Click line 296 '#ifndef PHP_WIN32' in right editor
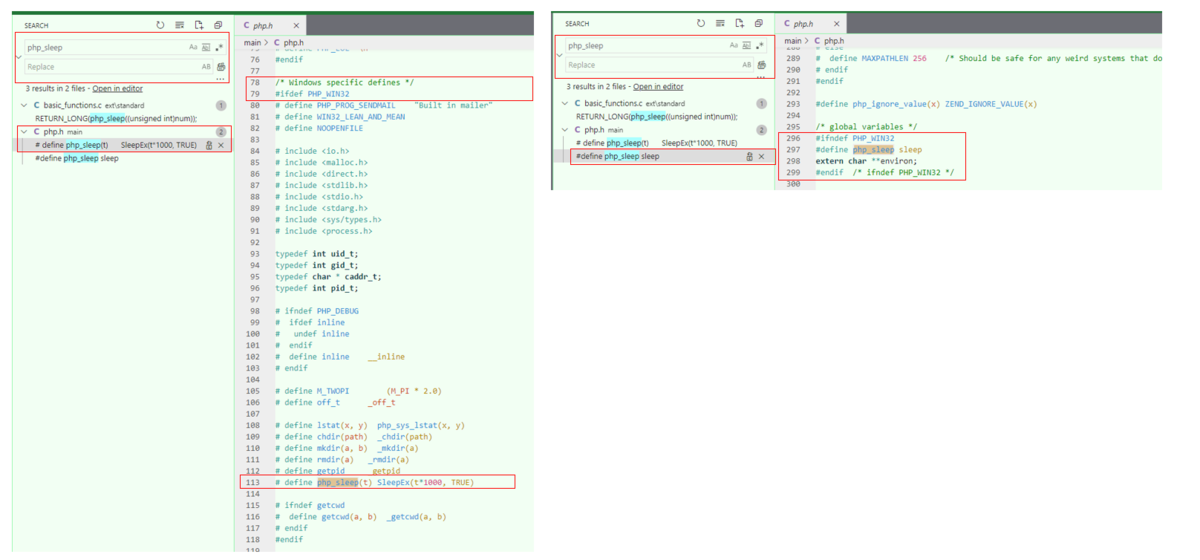 click(x=855, y=138)
